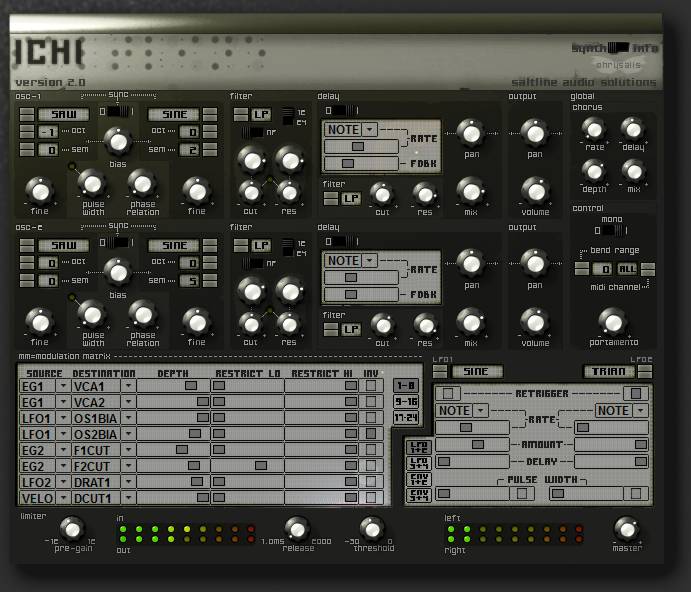
Task: Click chorus depth knob
Action: pos(594,171)
